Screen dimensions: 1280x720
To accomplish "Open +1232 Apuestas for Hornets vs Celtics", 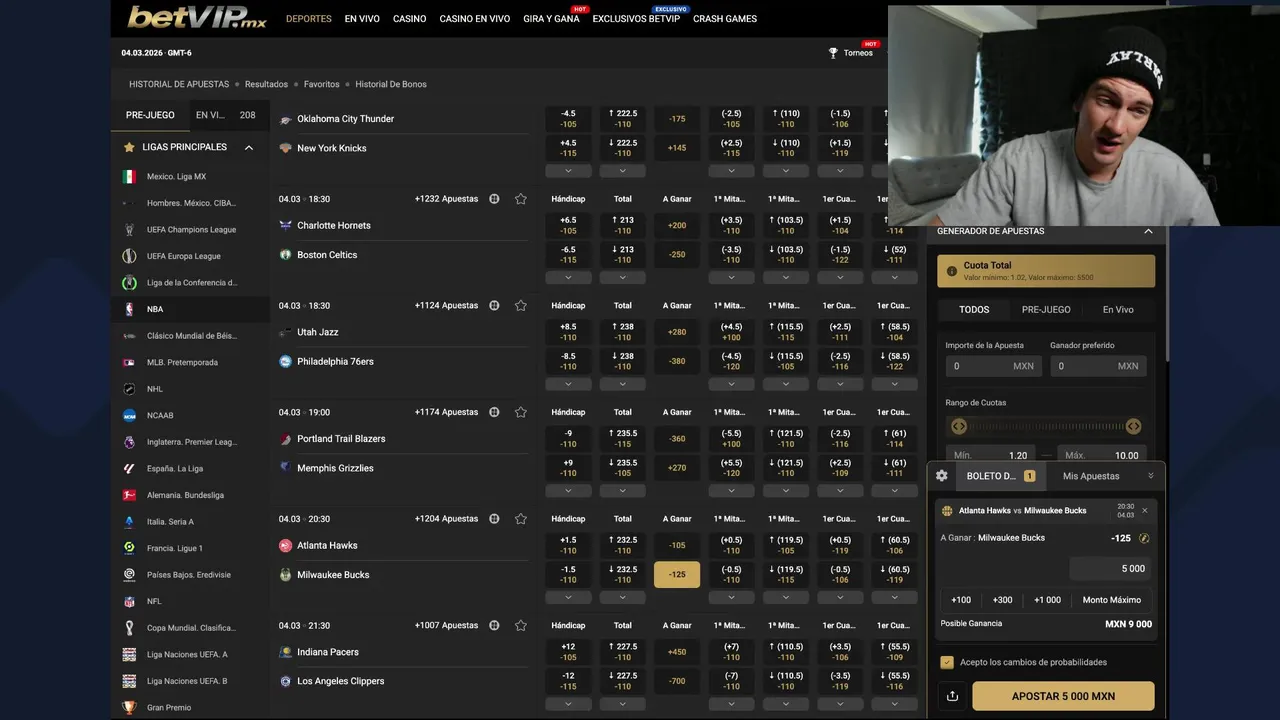I will point(446,199).
